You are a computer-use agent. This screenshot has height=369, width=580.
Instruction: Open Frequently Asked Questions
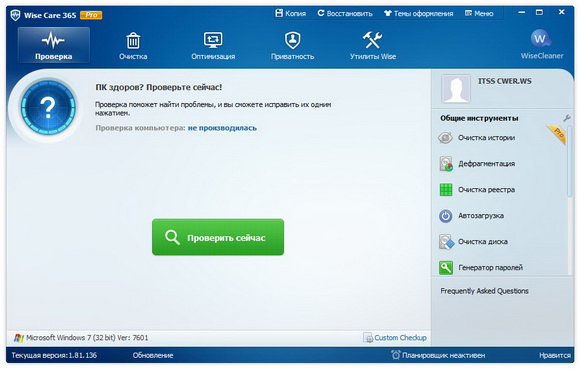[x=484, y=291]
